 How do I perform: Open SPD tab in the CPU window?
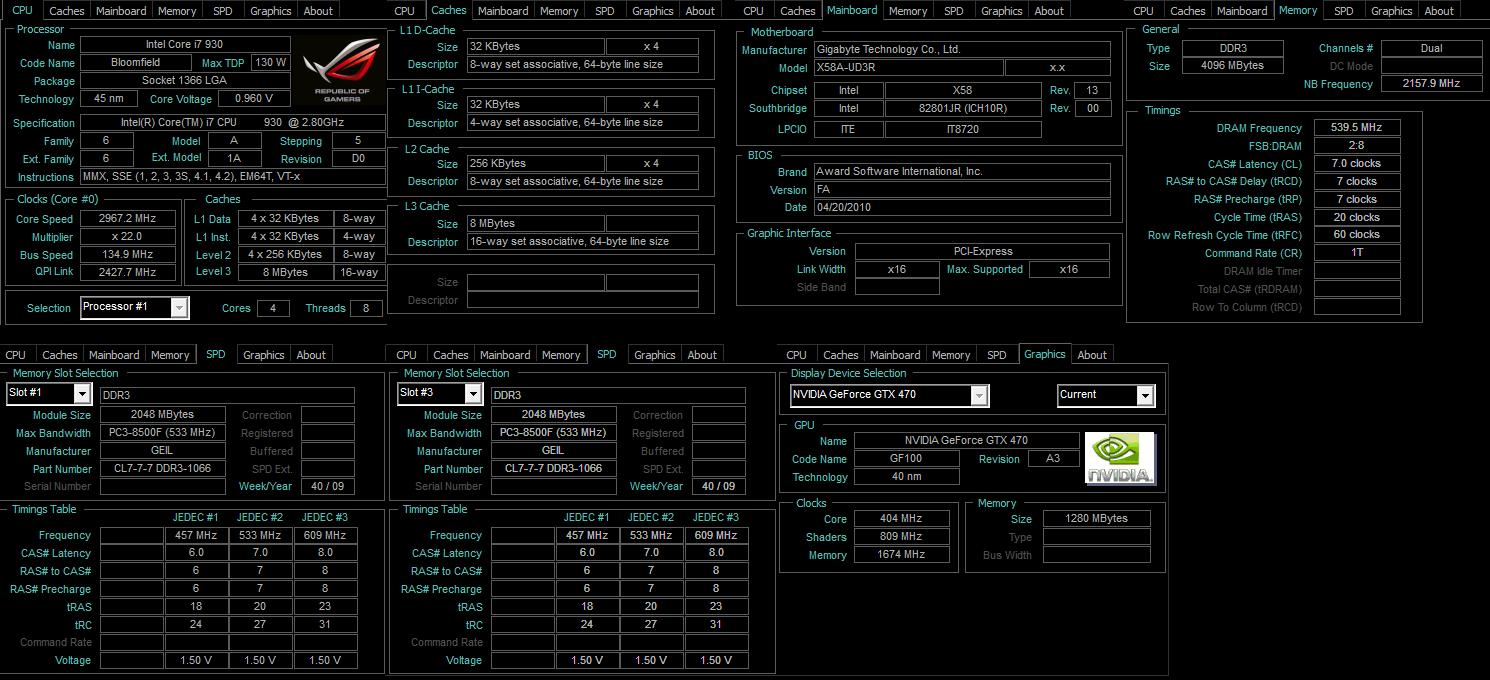(x=222, y=11)
